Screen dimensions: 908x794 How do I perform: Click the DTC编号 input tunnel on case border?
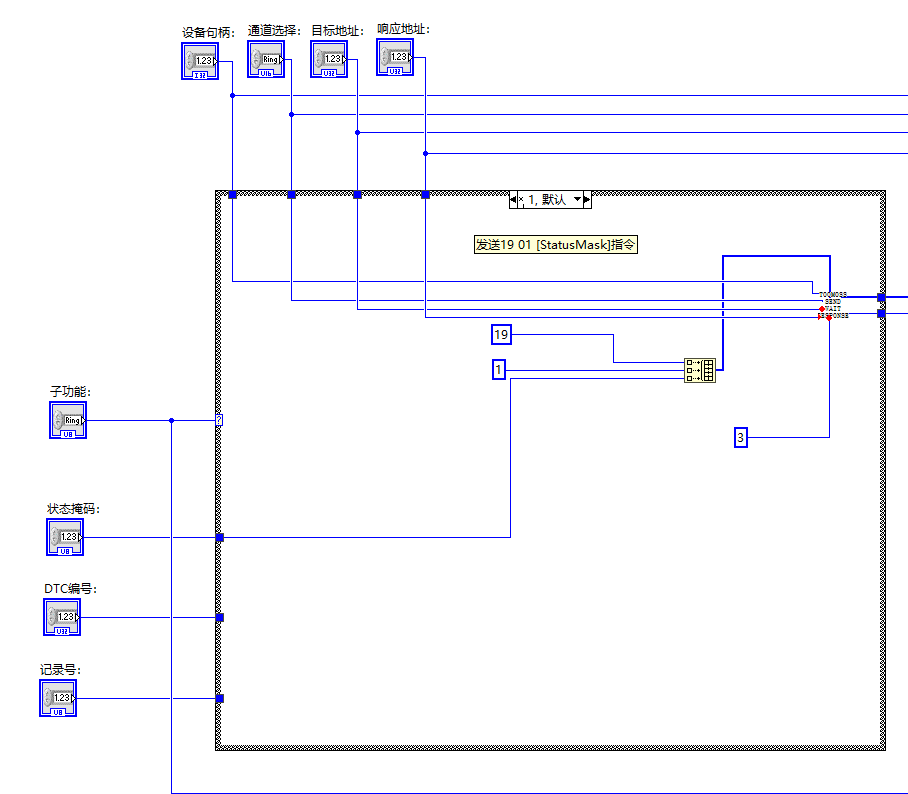click(219, 617)
